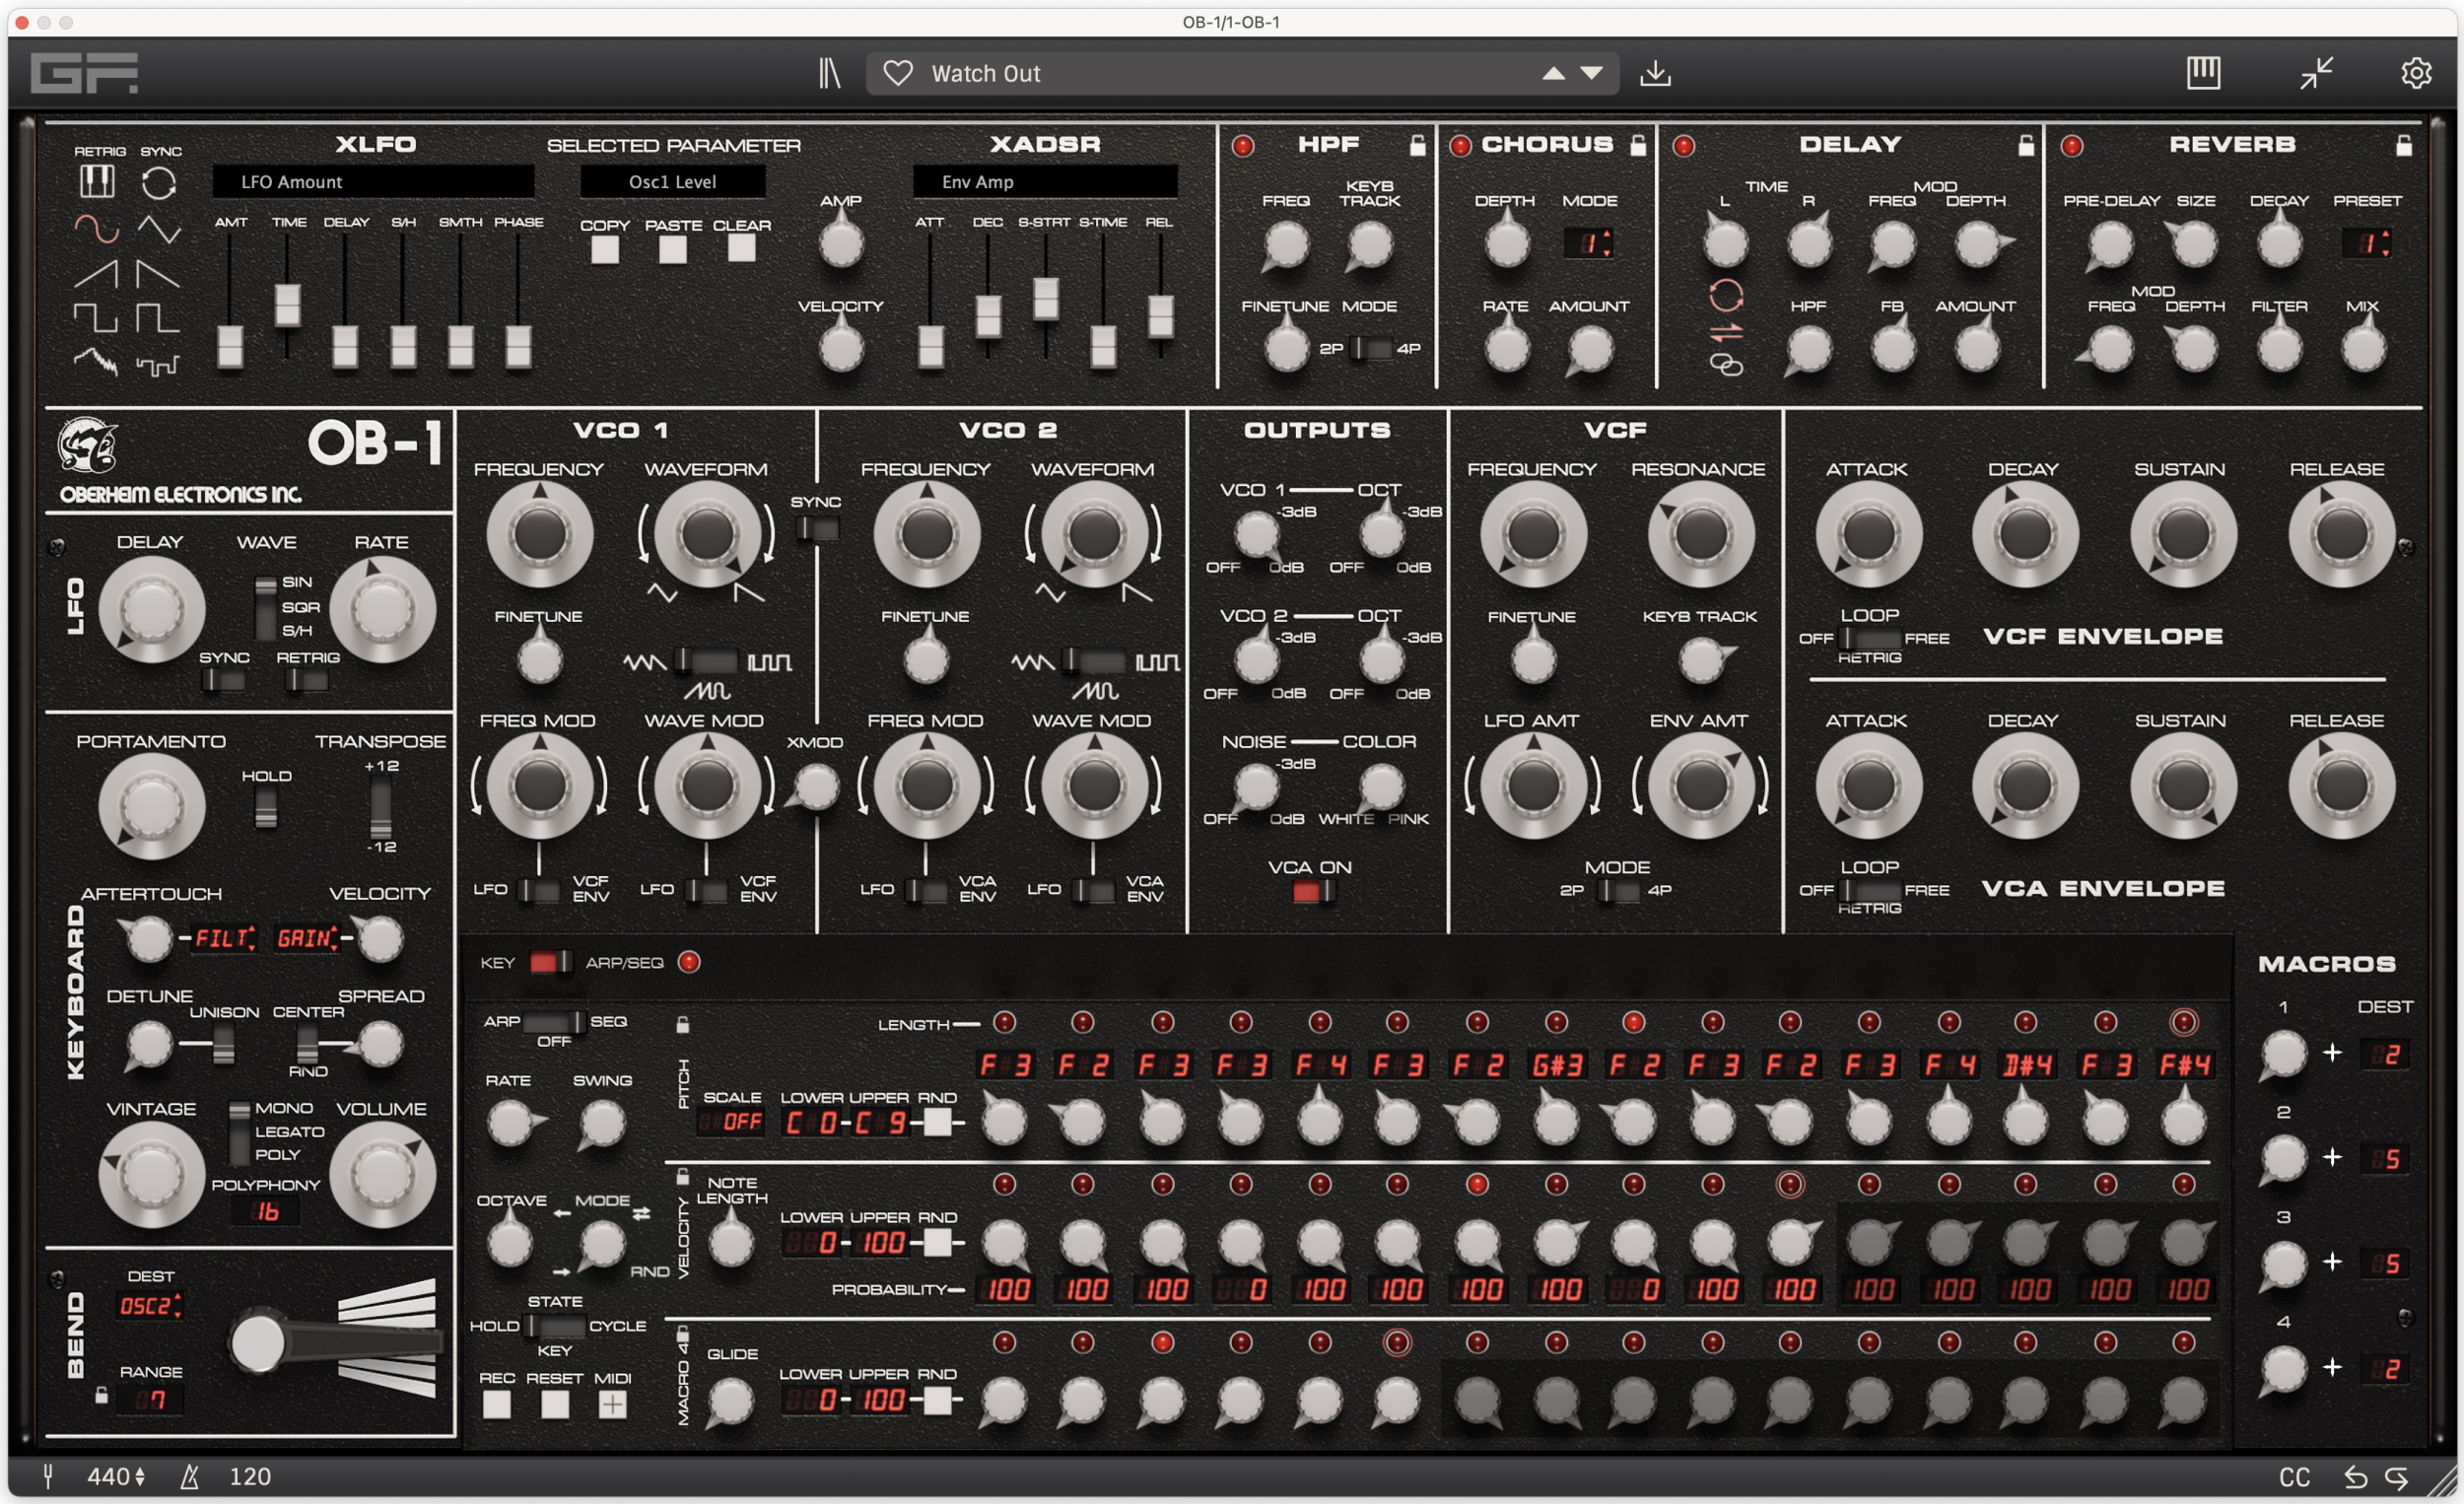Open the settings gear icon
Image resolution: width=2464 pixels, height=1504 pixels.
coord(2416,73)
